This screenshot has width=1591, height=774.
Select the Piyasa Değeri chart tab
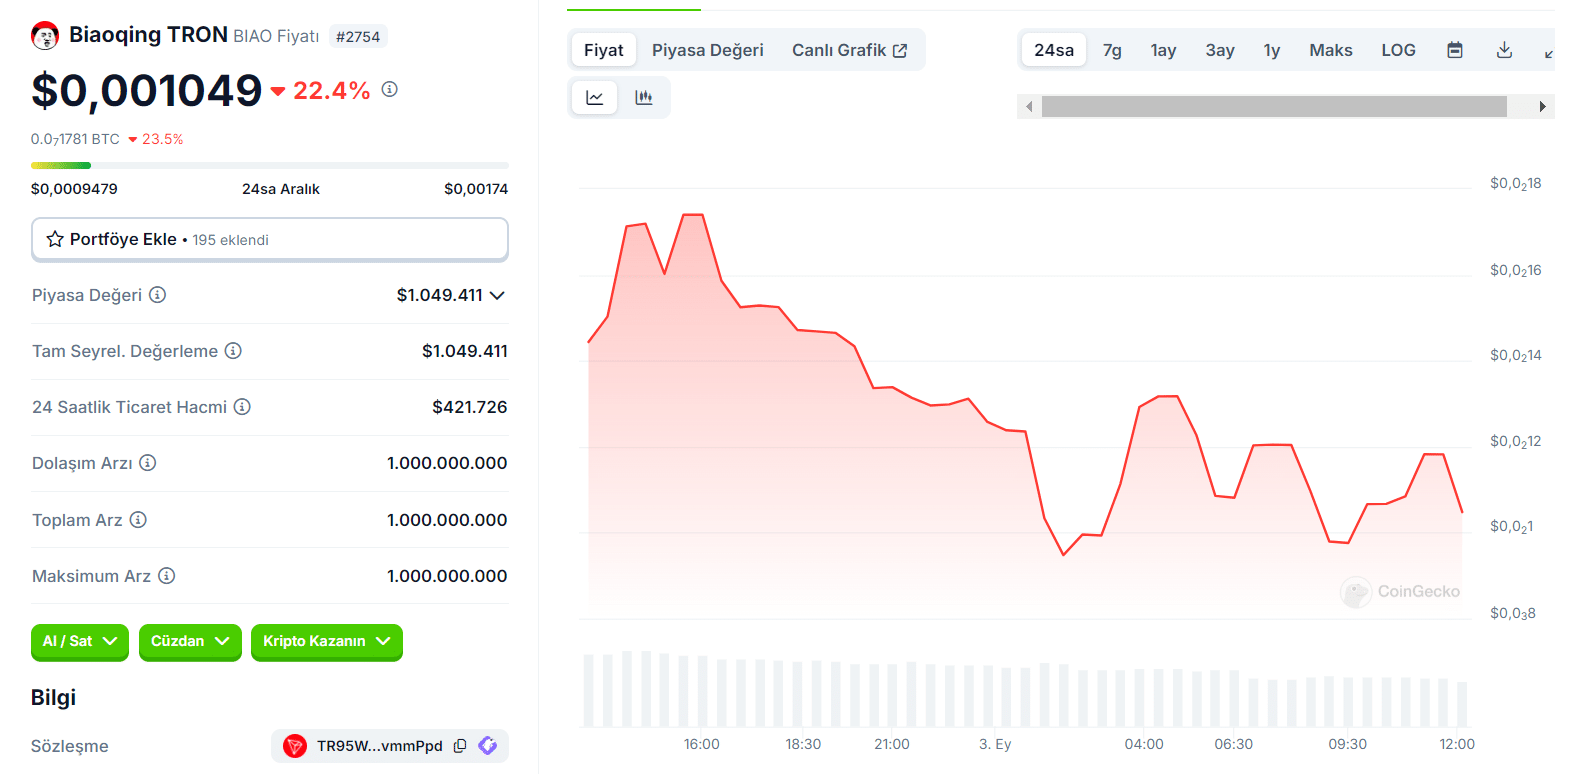708,50
